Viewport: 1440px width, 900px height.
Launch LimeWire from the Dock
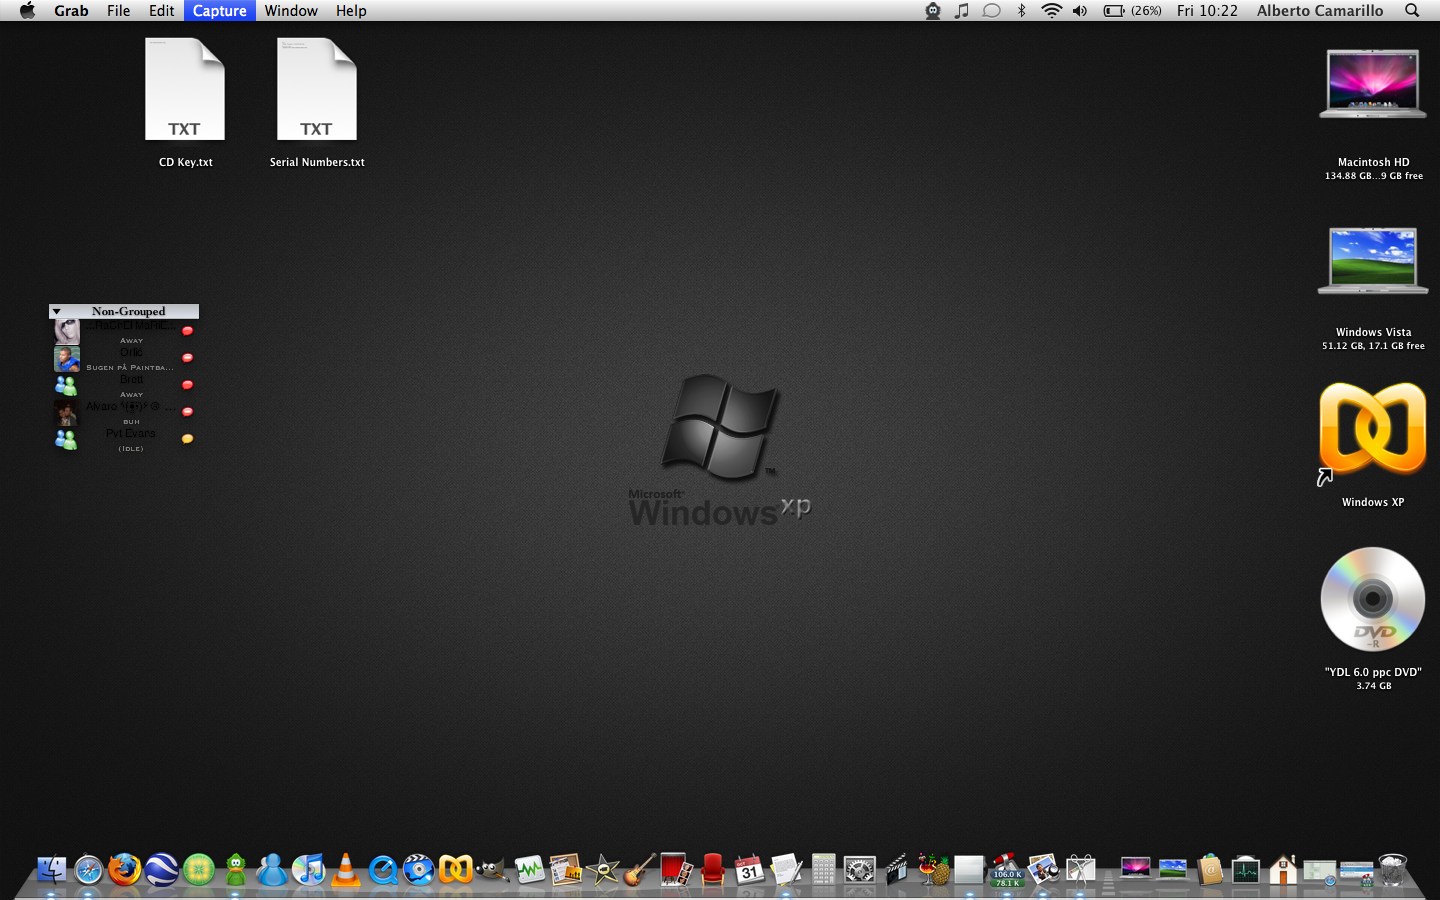pos(199,870)
